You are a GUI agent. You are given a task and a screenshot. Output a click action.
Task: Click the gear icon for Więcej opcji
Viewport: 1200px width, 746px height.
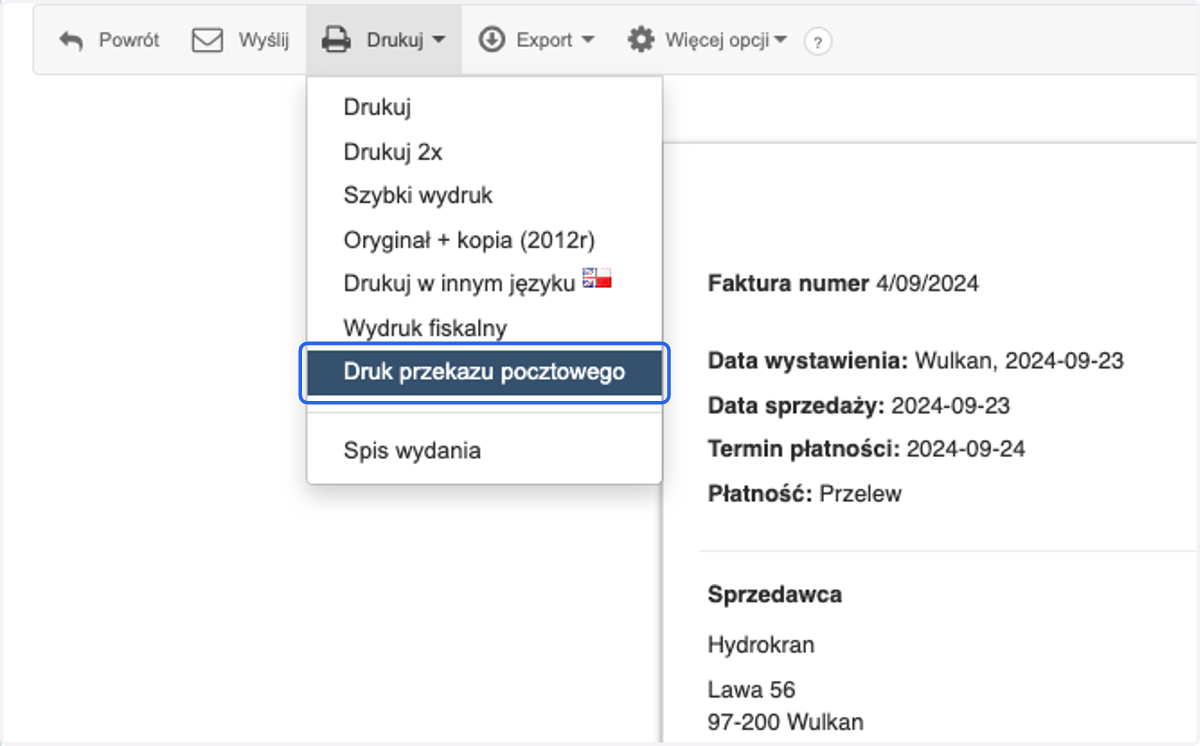click(640, 40)
